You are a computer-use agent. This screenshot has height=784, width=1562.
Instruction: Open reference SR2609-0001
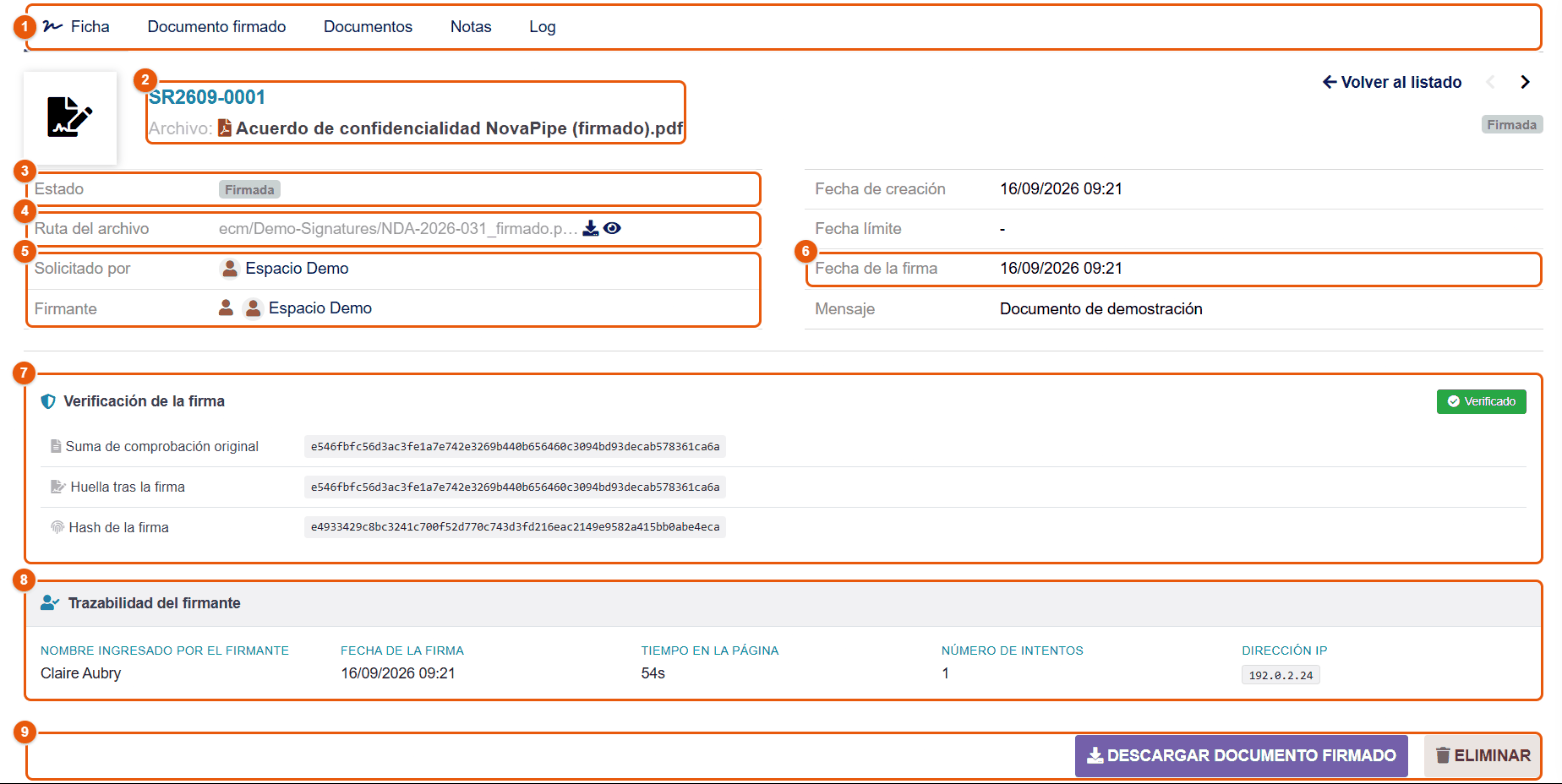207,97
